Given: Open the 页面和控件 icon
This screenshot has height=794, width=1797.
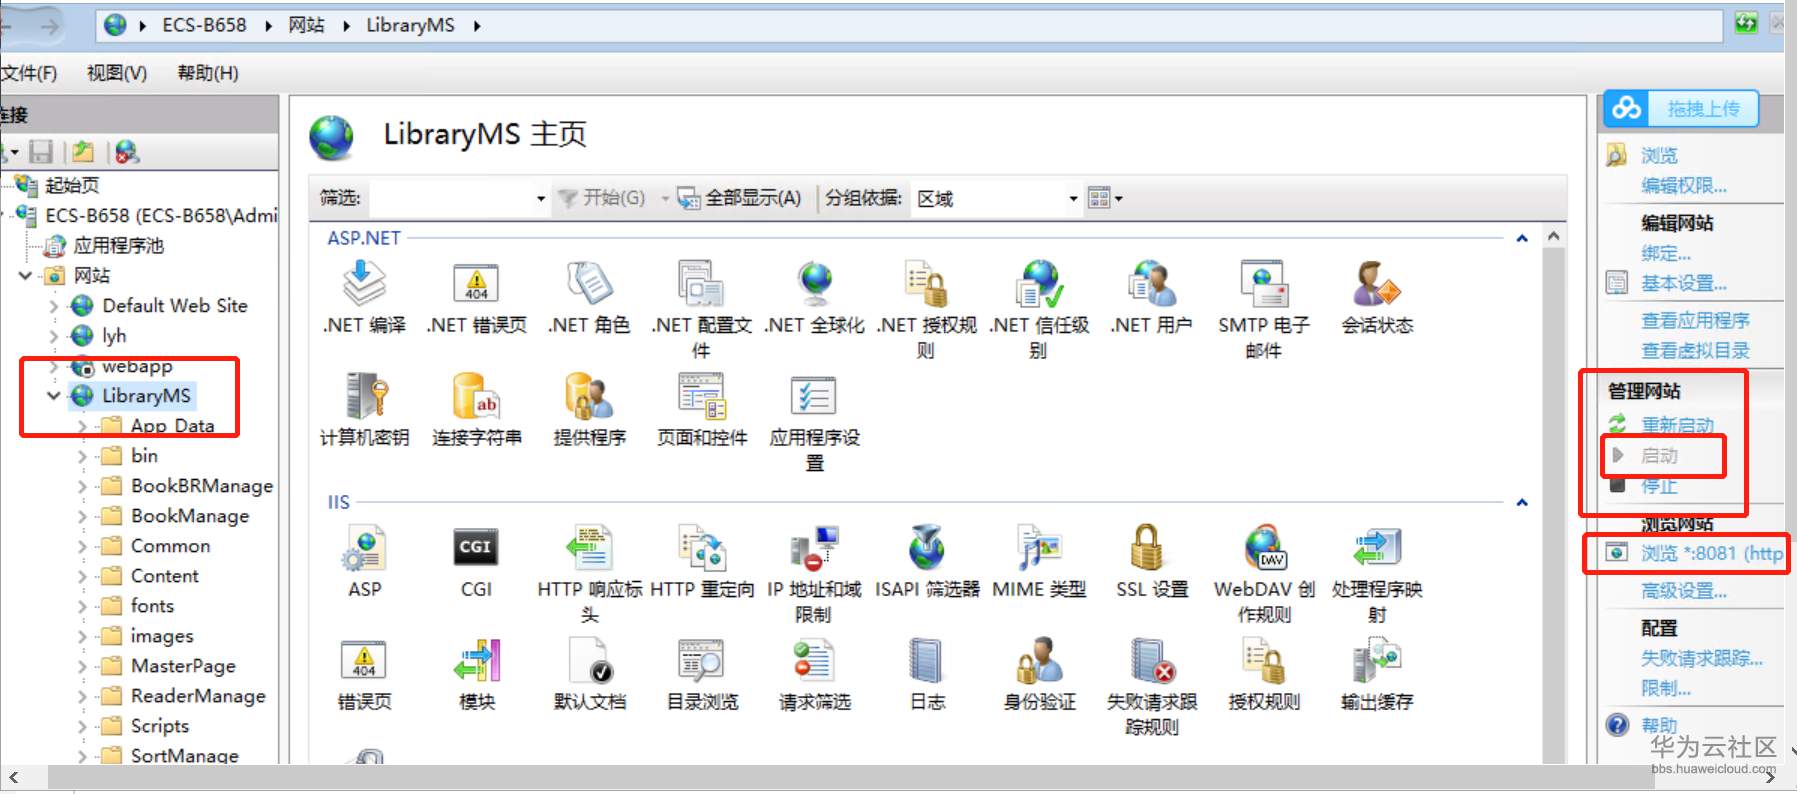Looking at the screenshot, I should pyautogui.click(x=702, y=396).
